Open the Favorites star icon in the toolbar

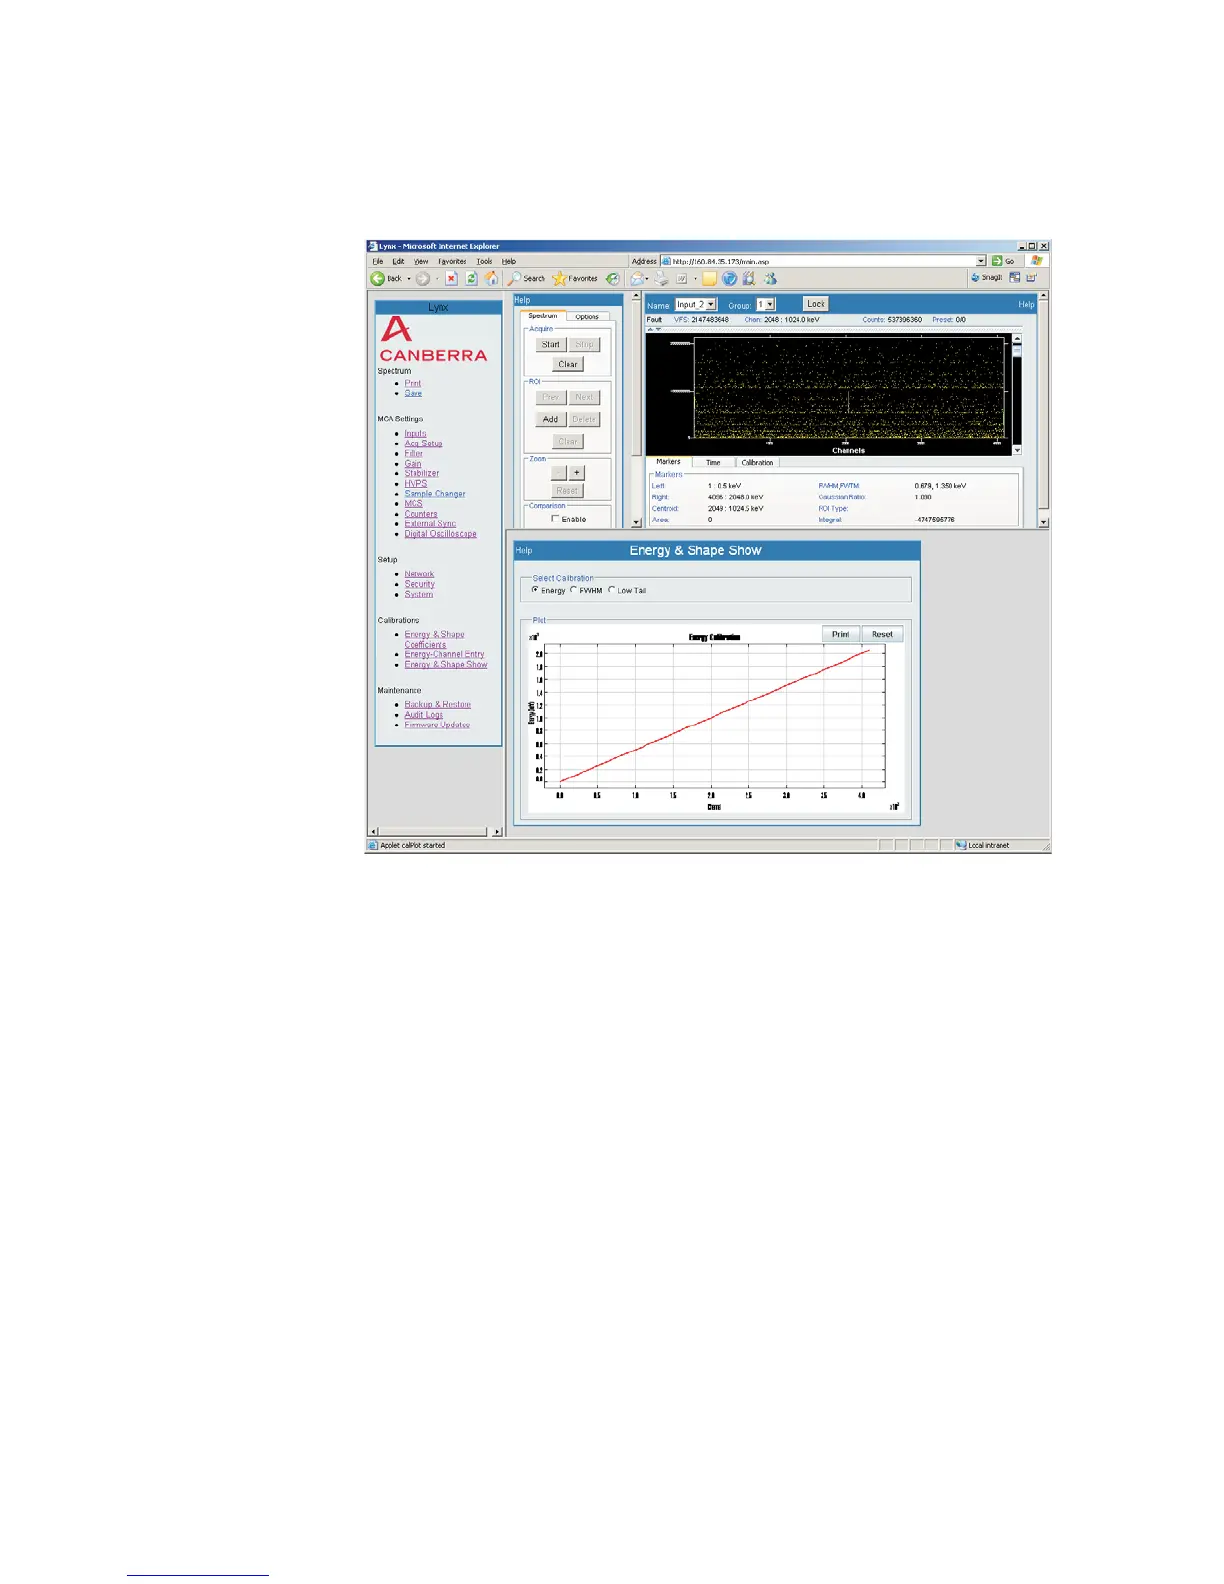[x=559, y=279]
